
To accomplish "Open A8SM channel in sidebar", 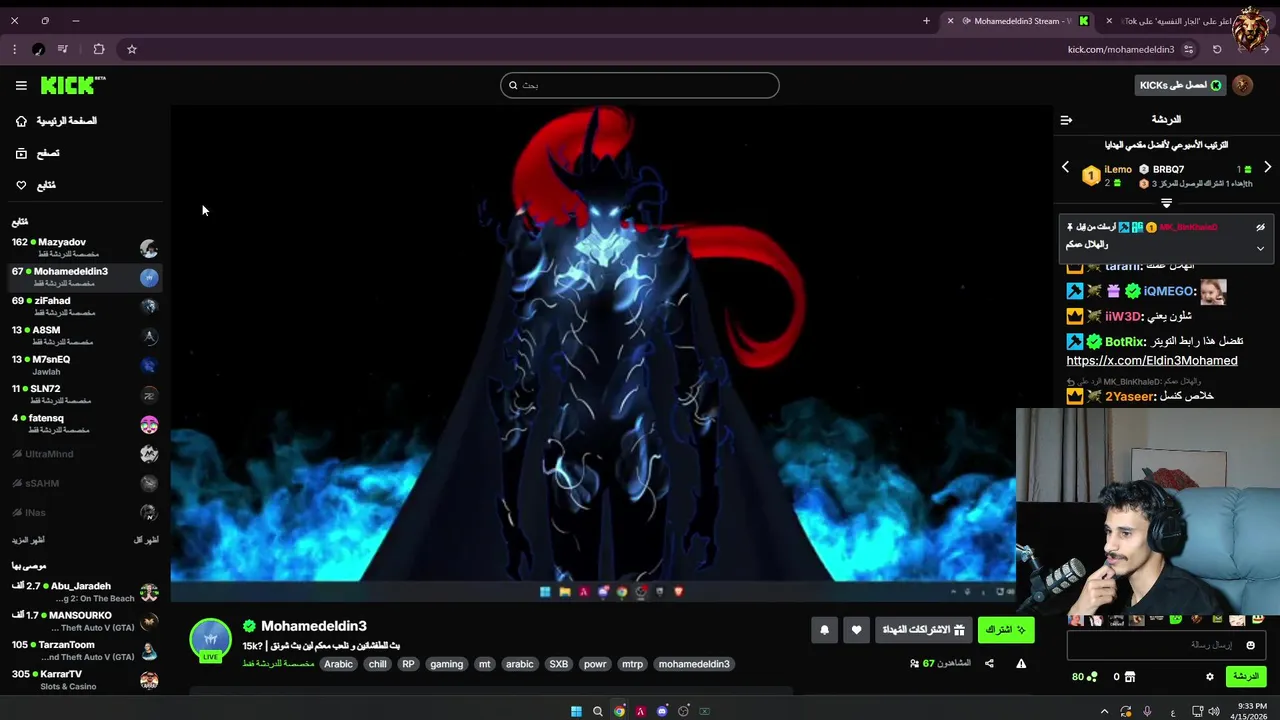I will 84,335.
